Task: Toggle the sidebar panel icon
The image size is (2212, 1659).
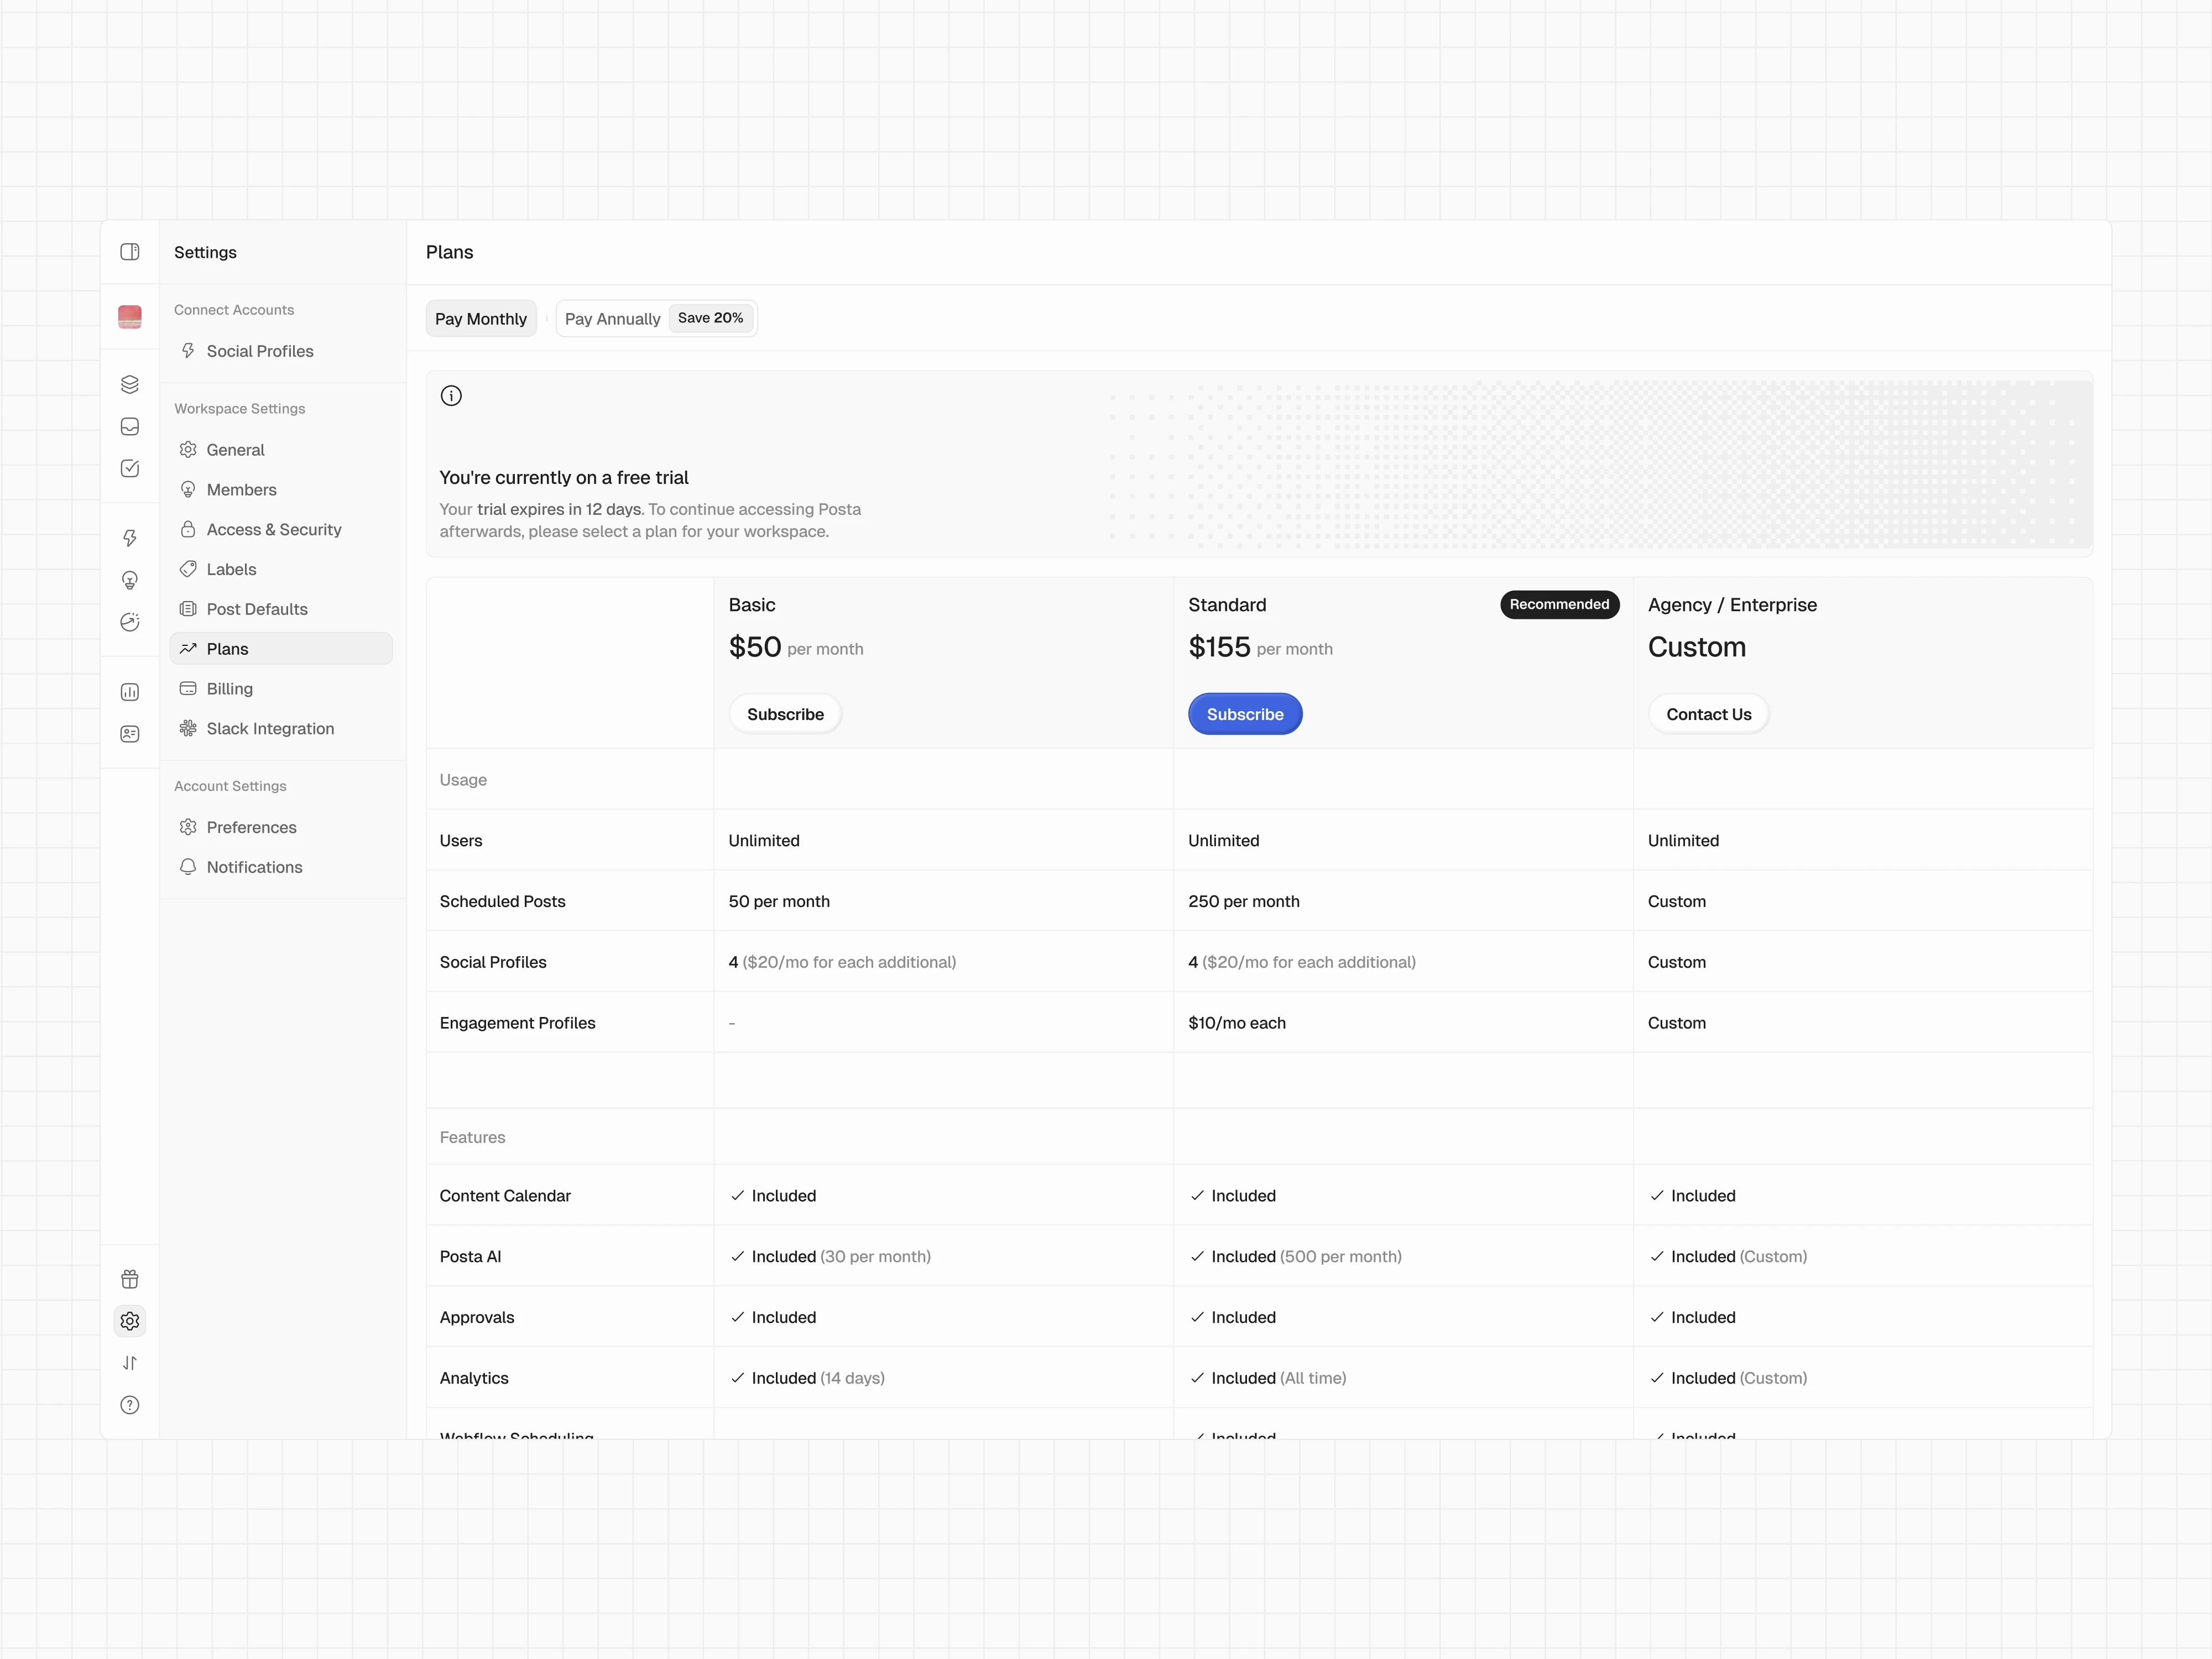Action: (x=130, y=252)
